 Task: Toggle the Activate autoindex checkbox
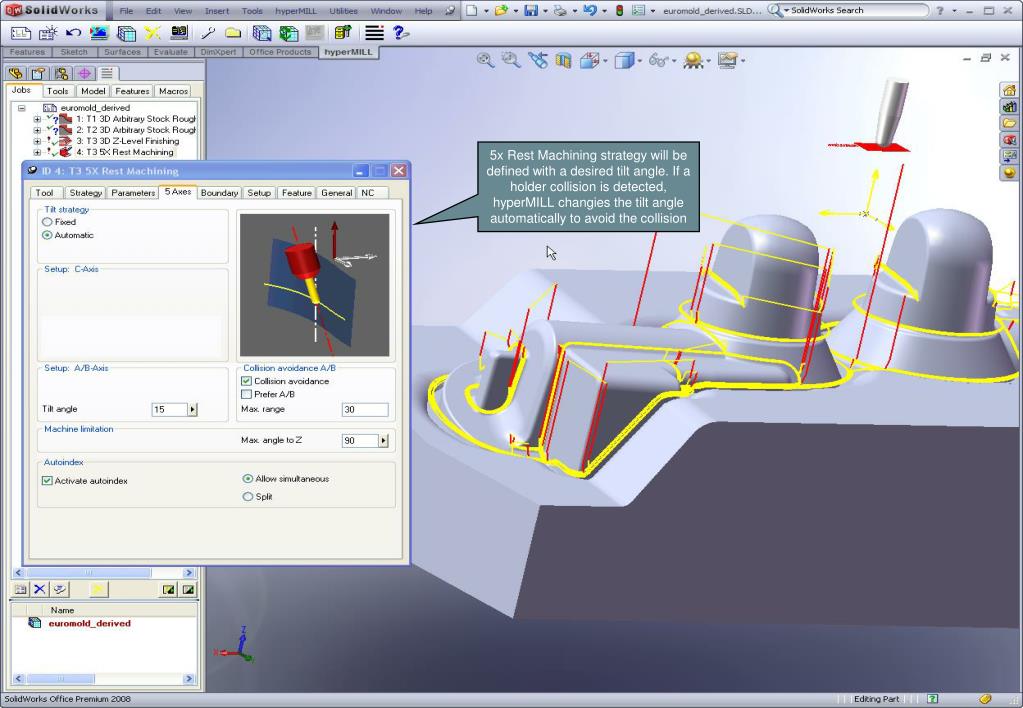click(47, 481)
